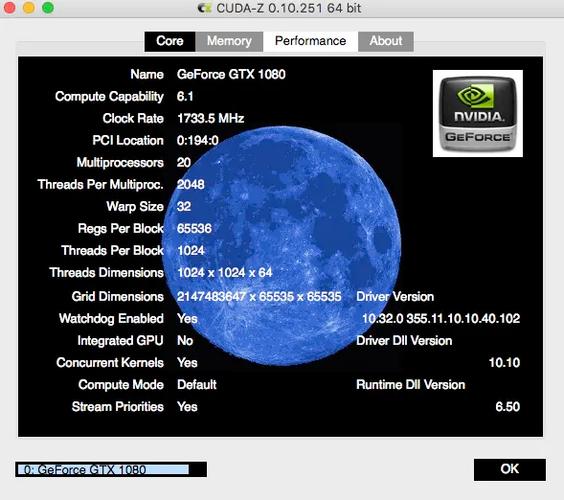Image resolution: width=564 pixels, height=500 pixels.
Task: Click the red close window button
Action: point(9,8)
